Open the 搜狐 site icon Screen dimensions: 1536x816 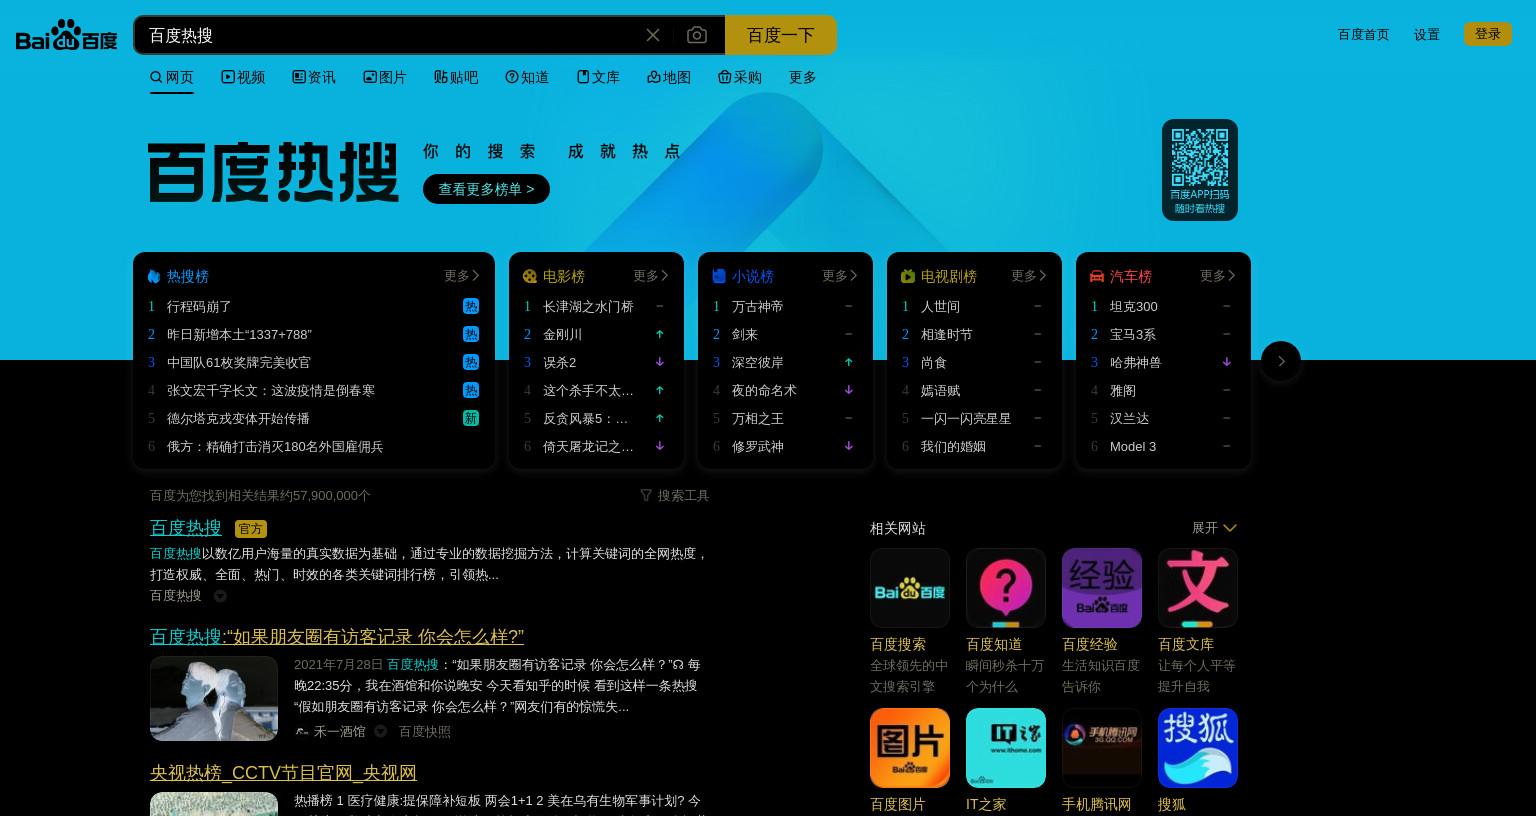pyautogui.click(x=1198, y=748)
